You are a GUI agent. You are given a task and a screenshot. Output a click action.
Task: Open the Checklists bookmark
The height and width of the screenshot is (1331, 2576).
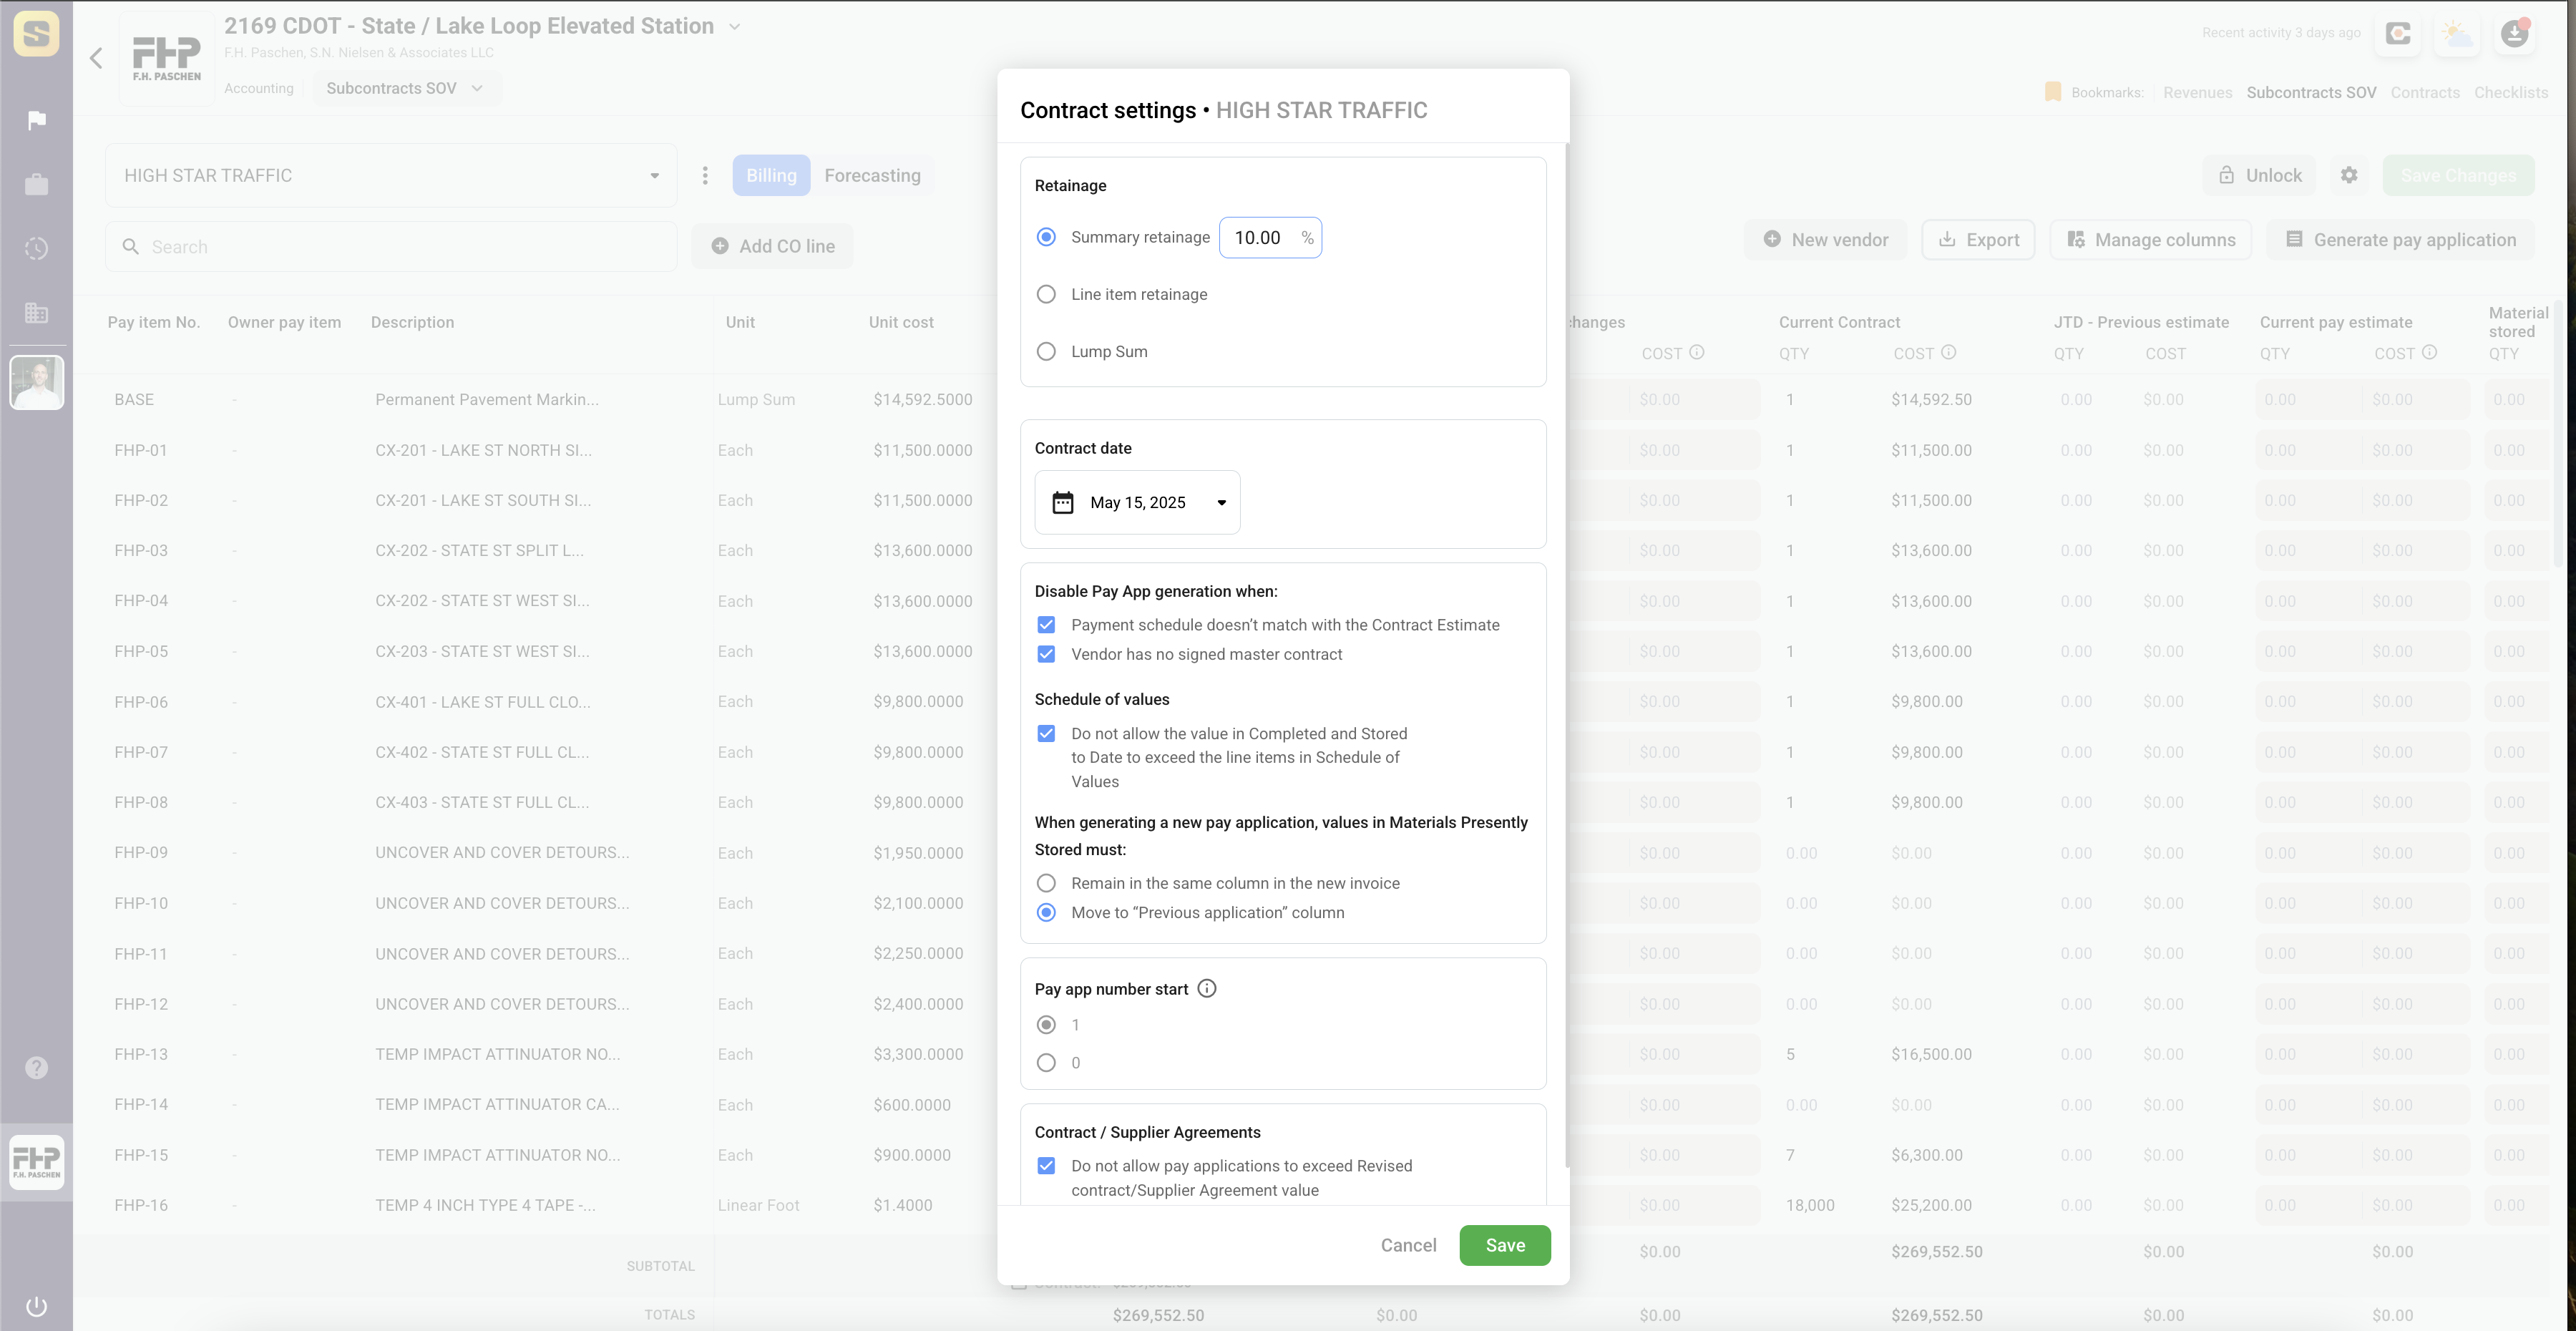click(2511, 92)
